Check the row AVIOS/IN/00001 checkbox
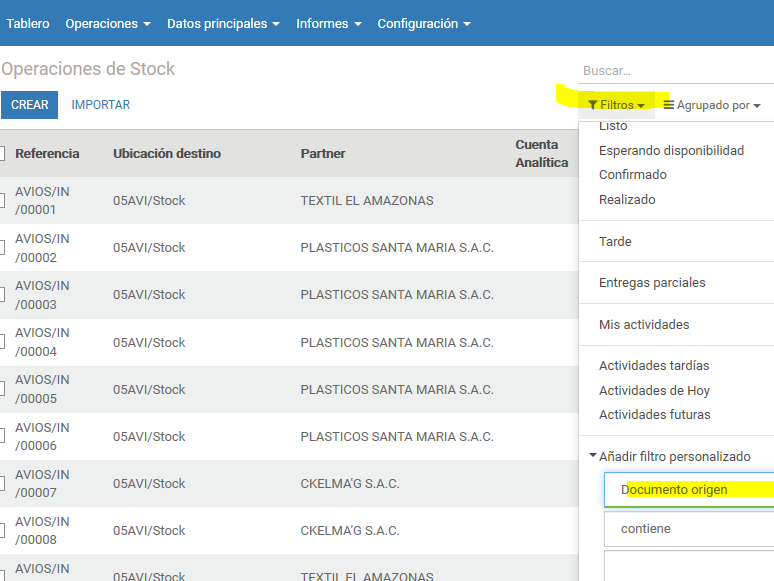This screenshot has height=581, width=774. click(2, 200)
